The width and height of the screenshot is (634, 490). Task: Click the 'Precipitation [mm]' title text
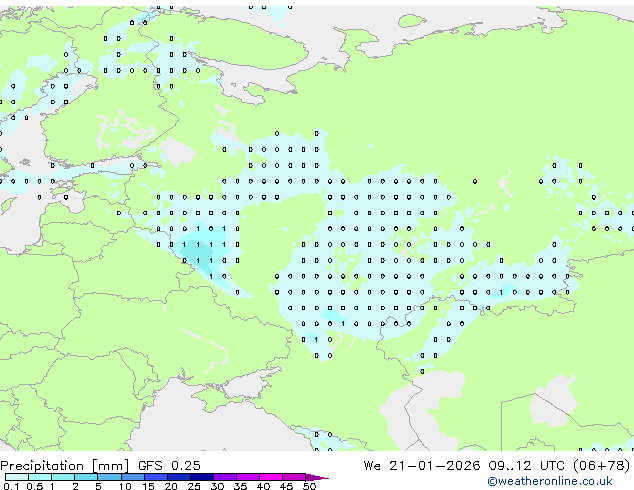coord(65,466)
